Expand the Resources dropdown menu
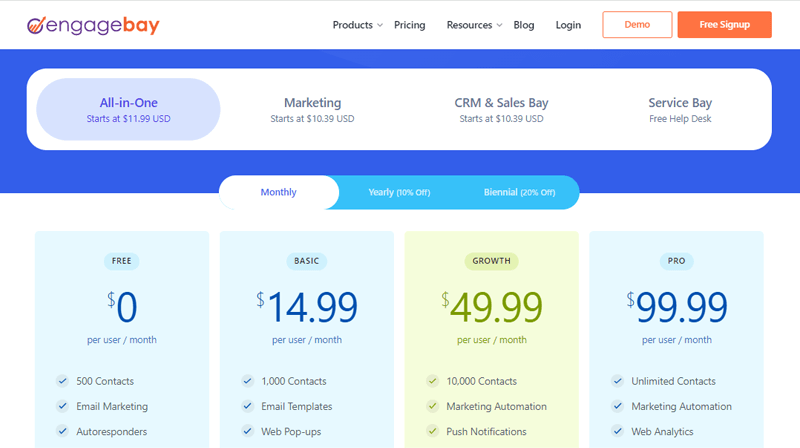The height and width of the screenshot is (448, 800). click(474, 25)
